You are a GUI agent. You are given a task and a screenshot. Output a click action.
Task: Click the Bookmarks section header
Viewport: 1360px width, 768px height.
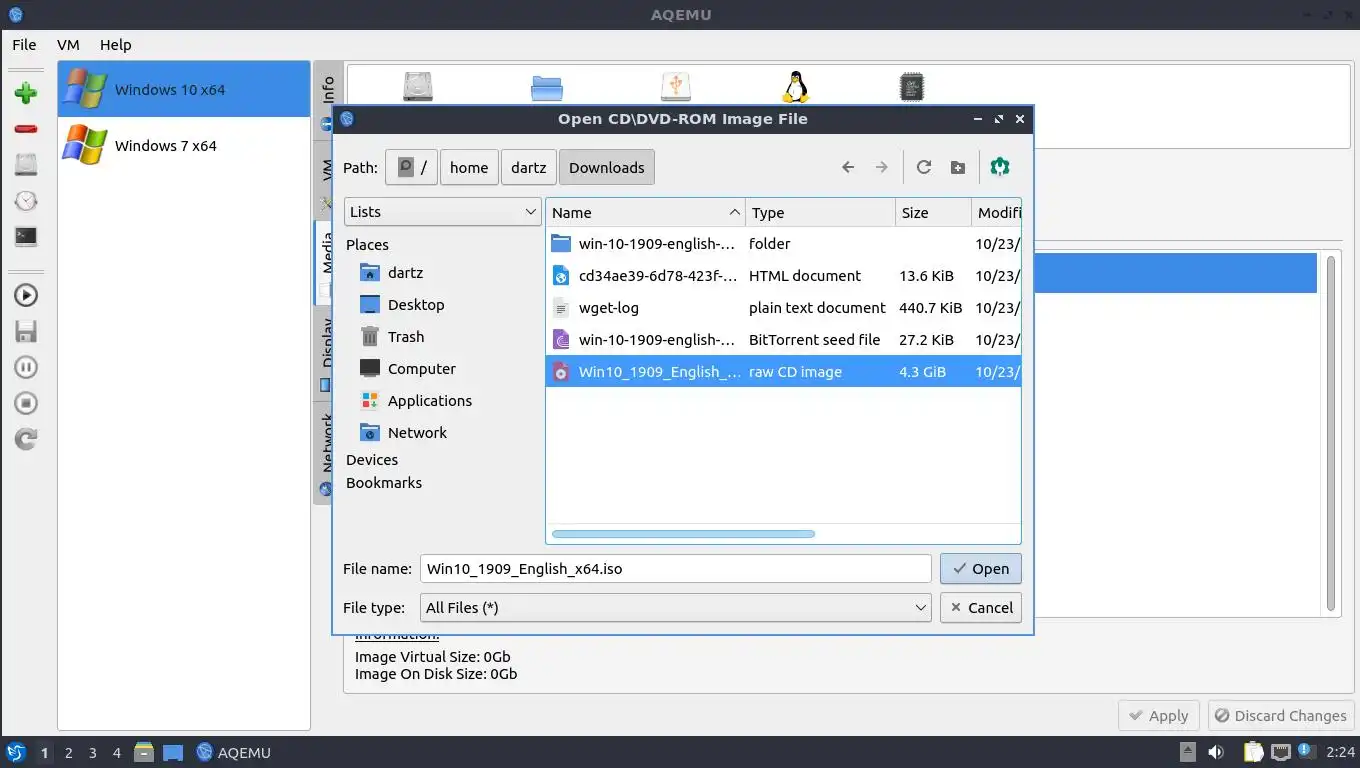click(384, 482)
